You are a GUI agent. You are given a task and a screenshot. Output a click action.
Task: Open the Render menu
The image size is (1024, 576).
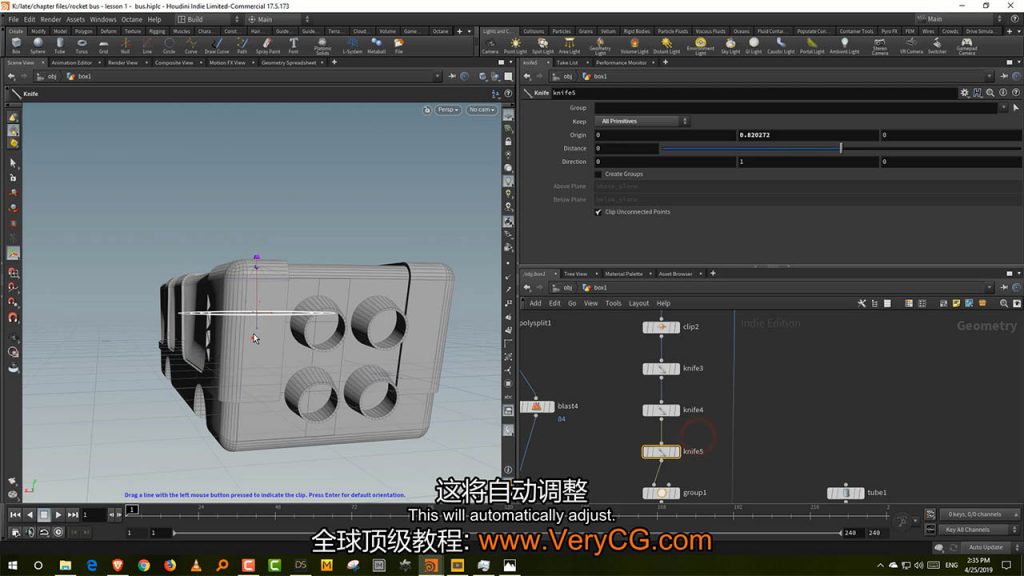[x=50, y=20]
